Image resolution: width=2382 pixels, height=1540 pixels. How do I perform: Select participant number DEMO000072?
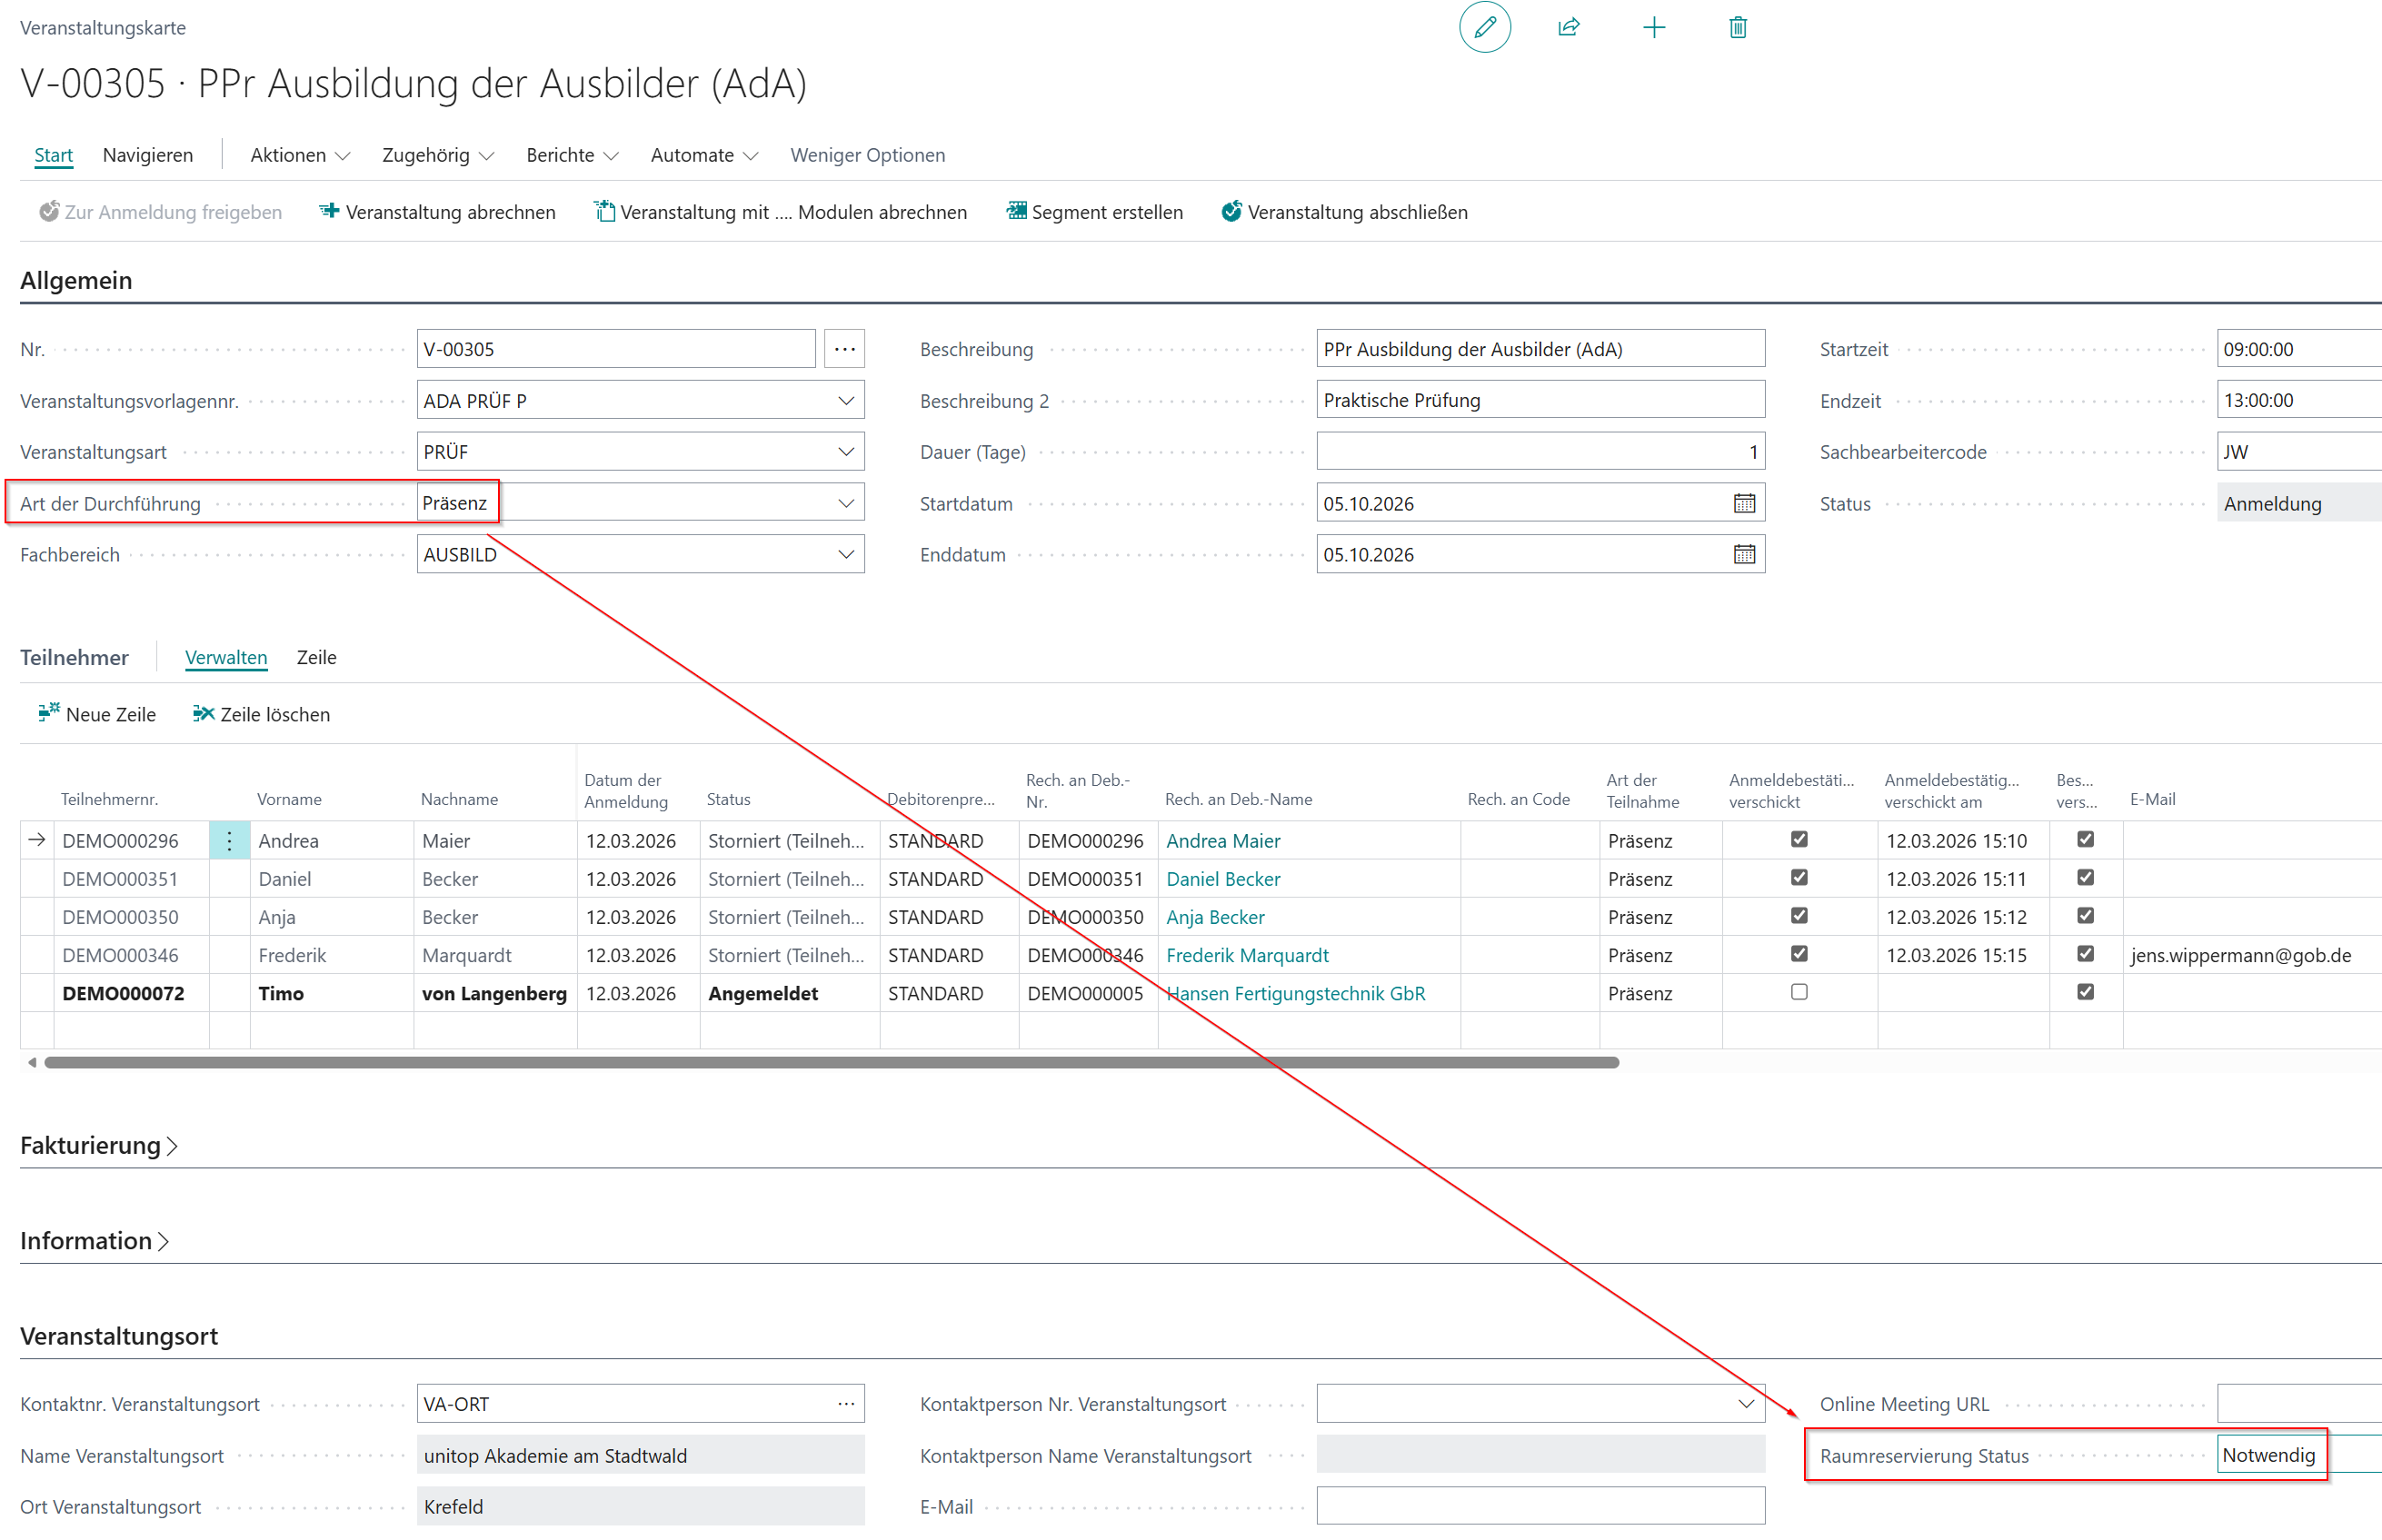123,993
